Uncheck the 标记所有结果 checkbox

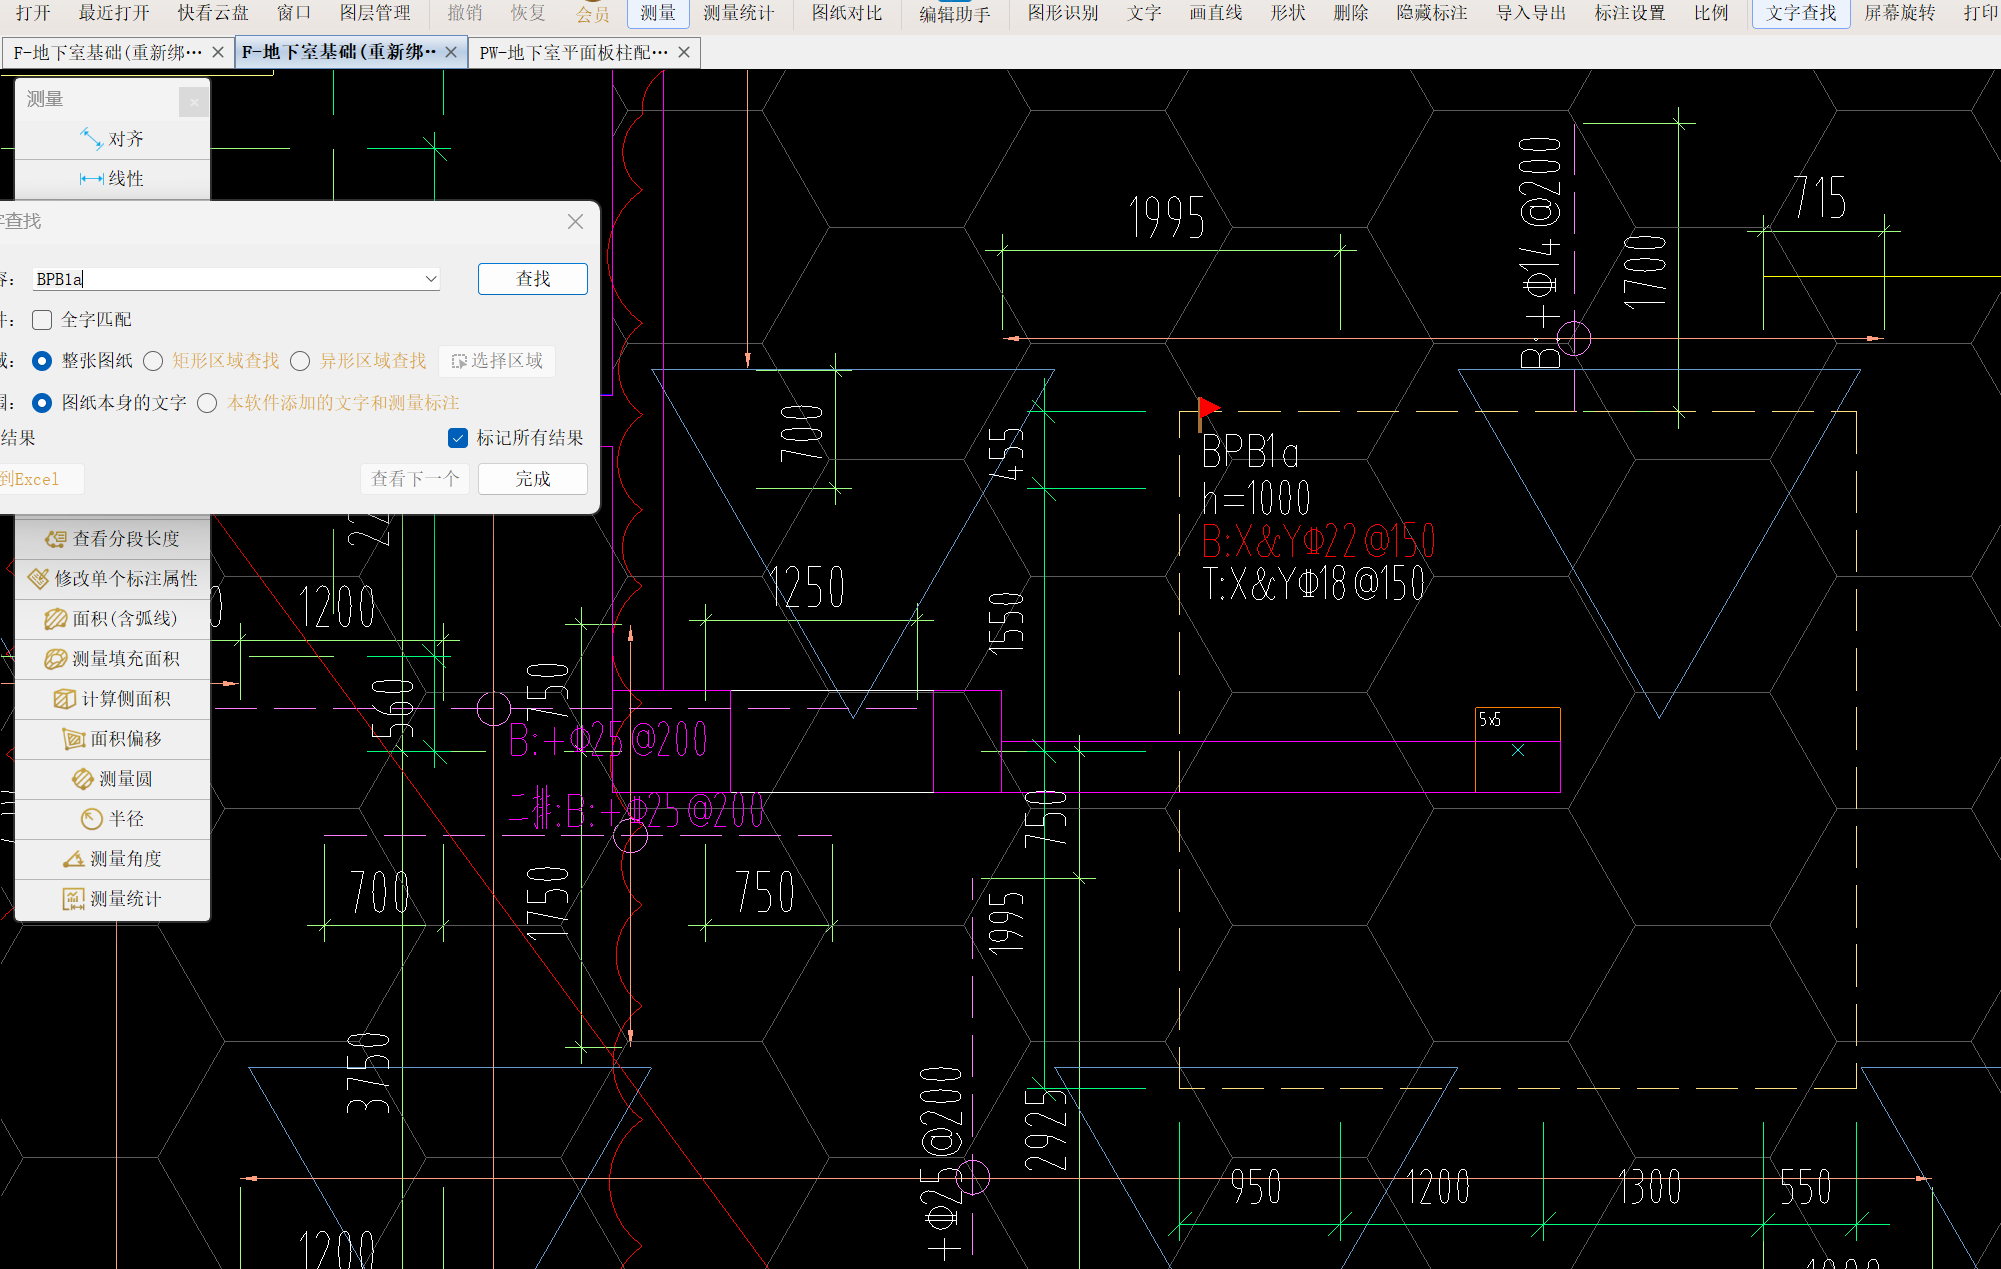[458, 438]
